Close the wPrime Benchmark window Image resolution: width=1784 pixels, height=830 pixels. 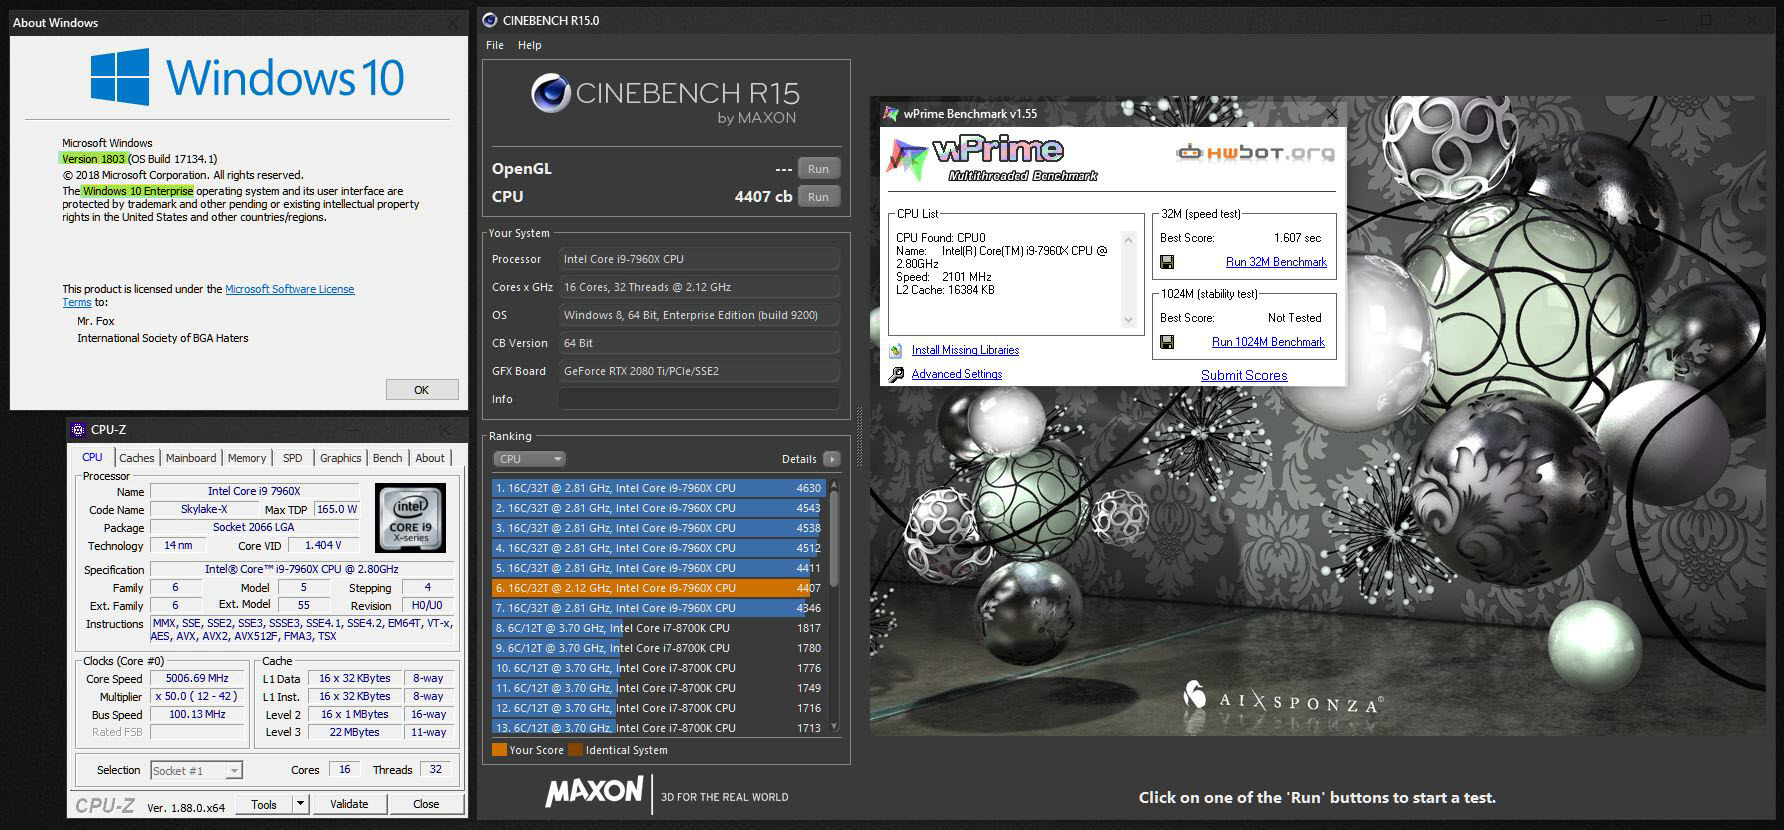click(x=1331, y=114)
